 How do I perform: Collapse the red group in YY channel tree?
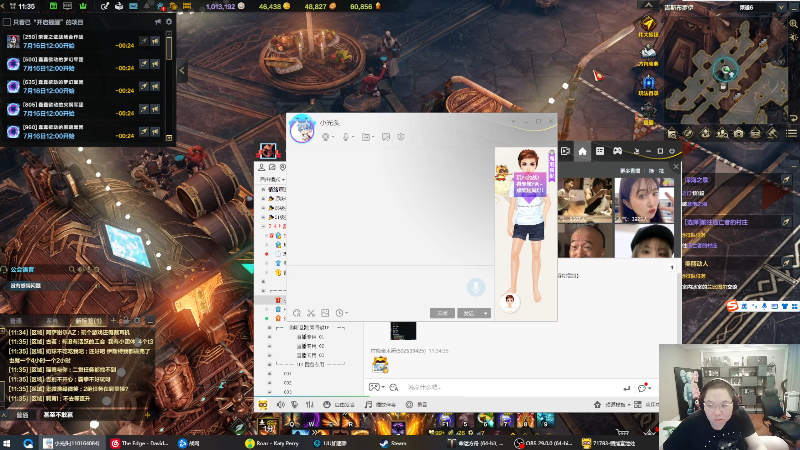(x=264, y=226)
